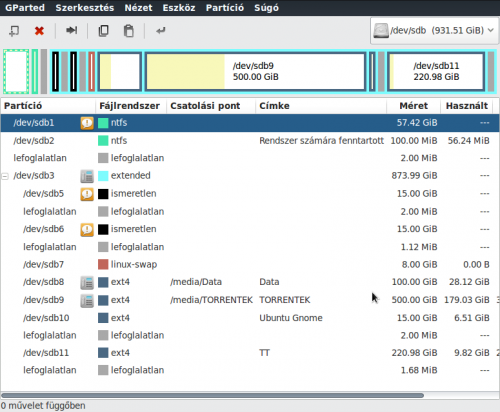This screenshot has height=412, width=500.
Task: Click the 'ismeretlen' filesystem of /dev/sdb5
Action: coord(133,194)
